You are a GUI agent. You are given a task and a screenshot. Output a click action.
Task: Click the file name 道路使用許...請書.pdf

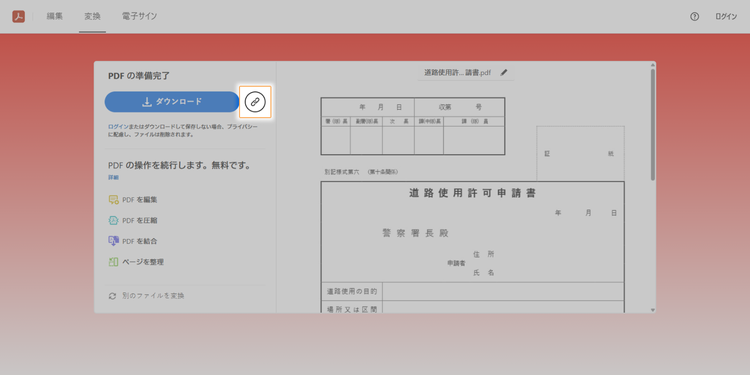(457, 73)
